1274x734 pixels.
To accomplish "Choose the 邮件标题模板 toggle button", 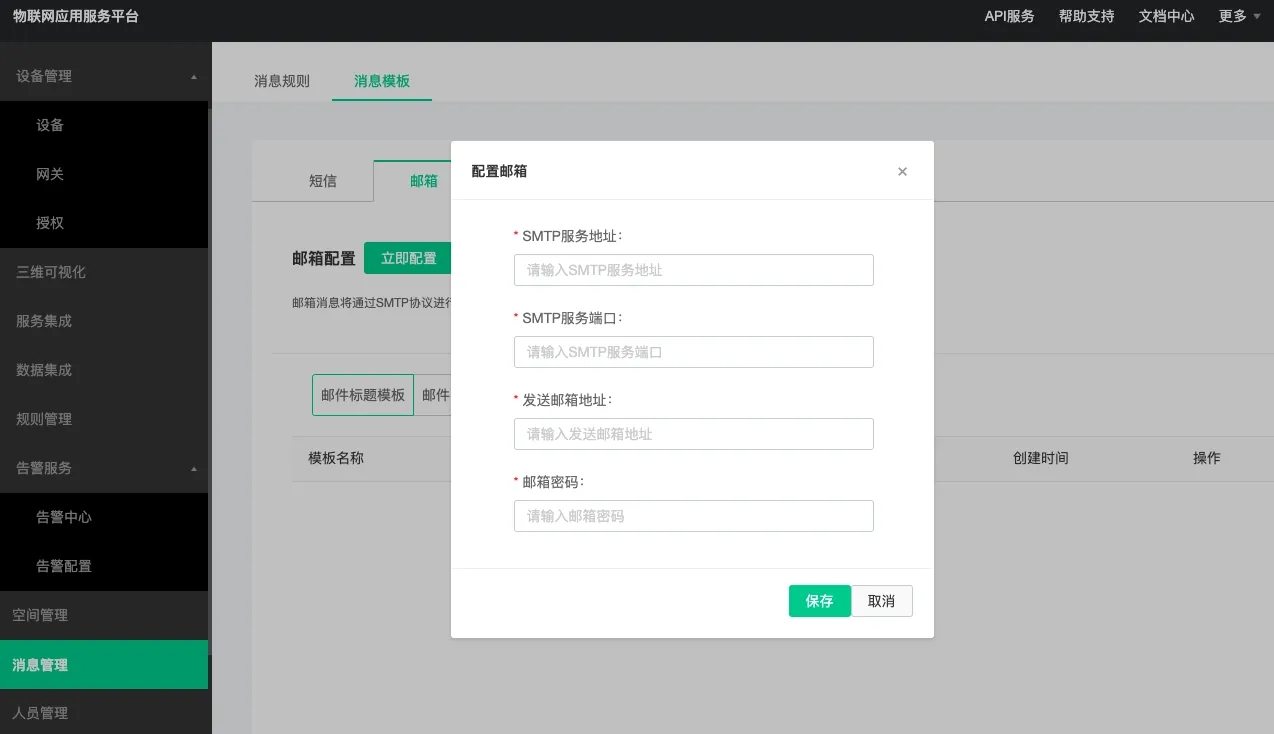I will click(363, 395).
